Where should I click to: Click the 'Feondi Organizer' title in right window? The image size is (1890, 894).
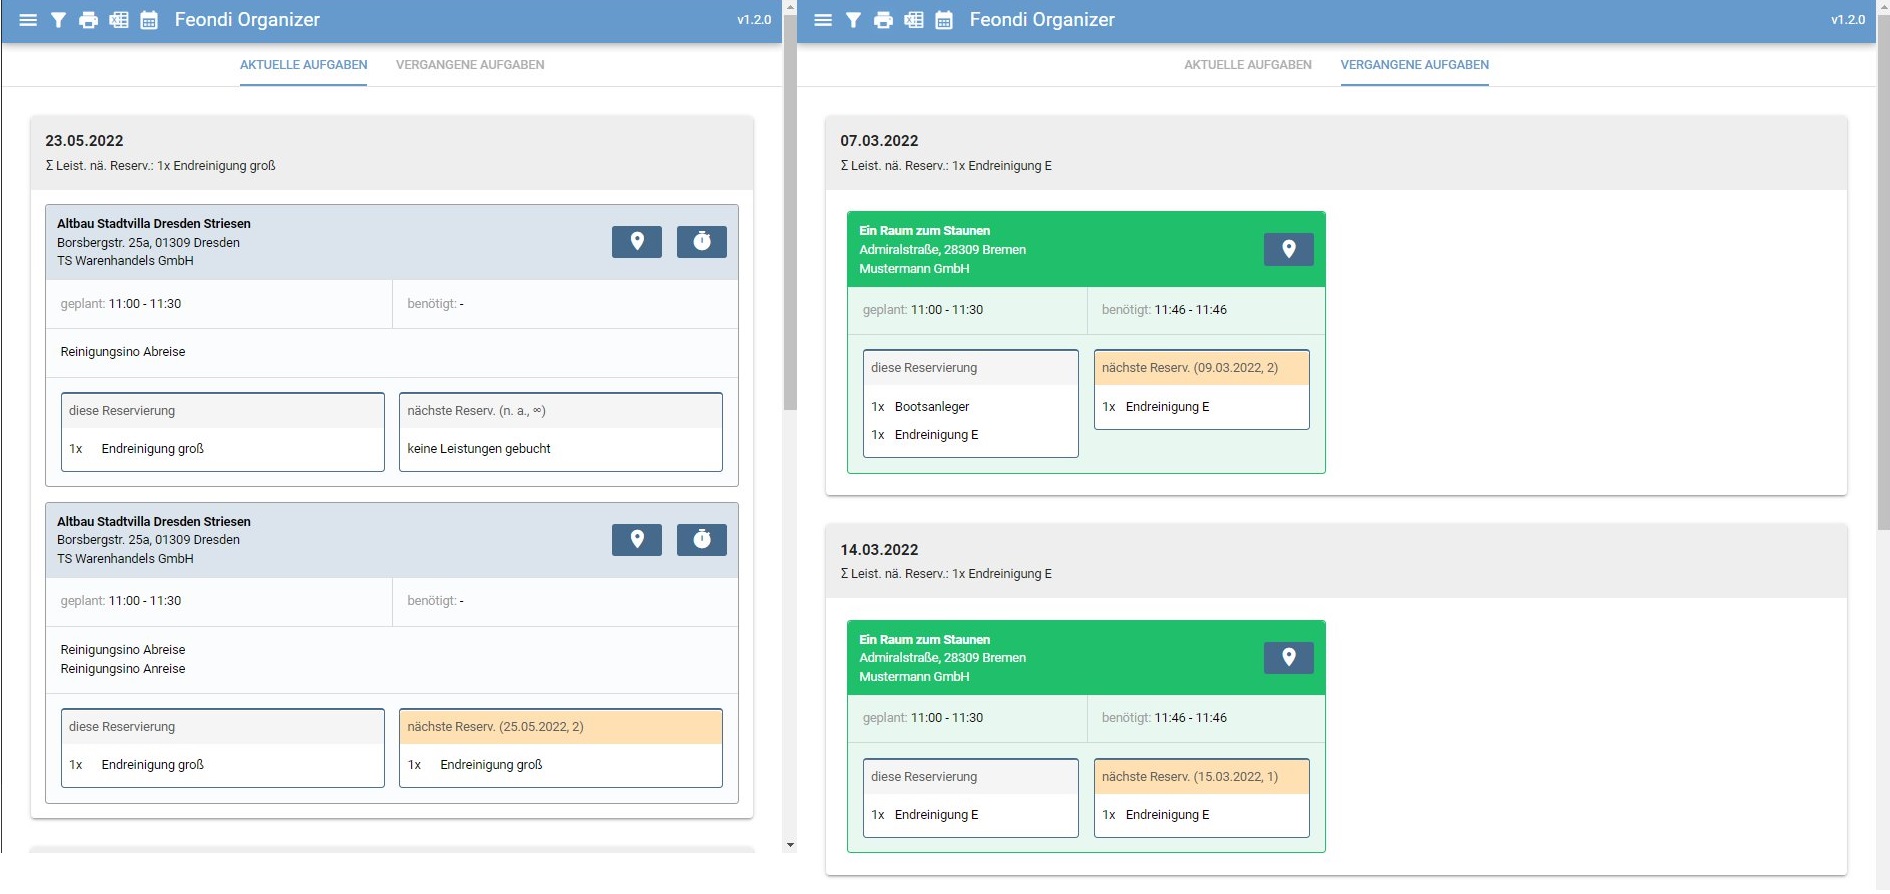coord(1042,20)
